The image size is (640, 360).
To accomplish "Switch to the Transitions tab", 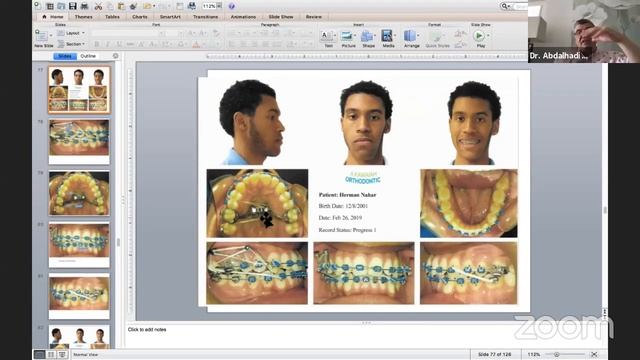I will 205,17.
